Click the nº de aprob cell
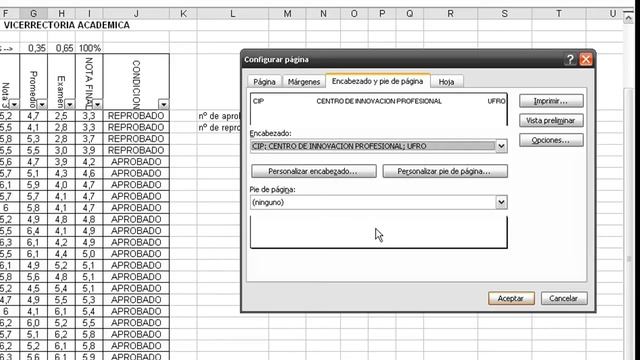 coord(220,116)
